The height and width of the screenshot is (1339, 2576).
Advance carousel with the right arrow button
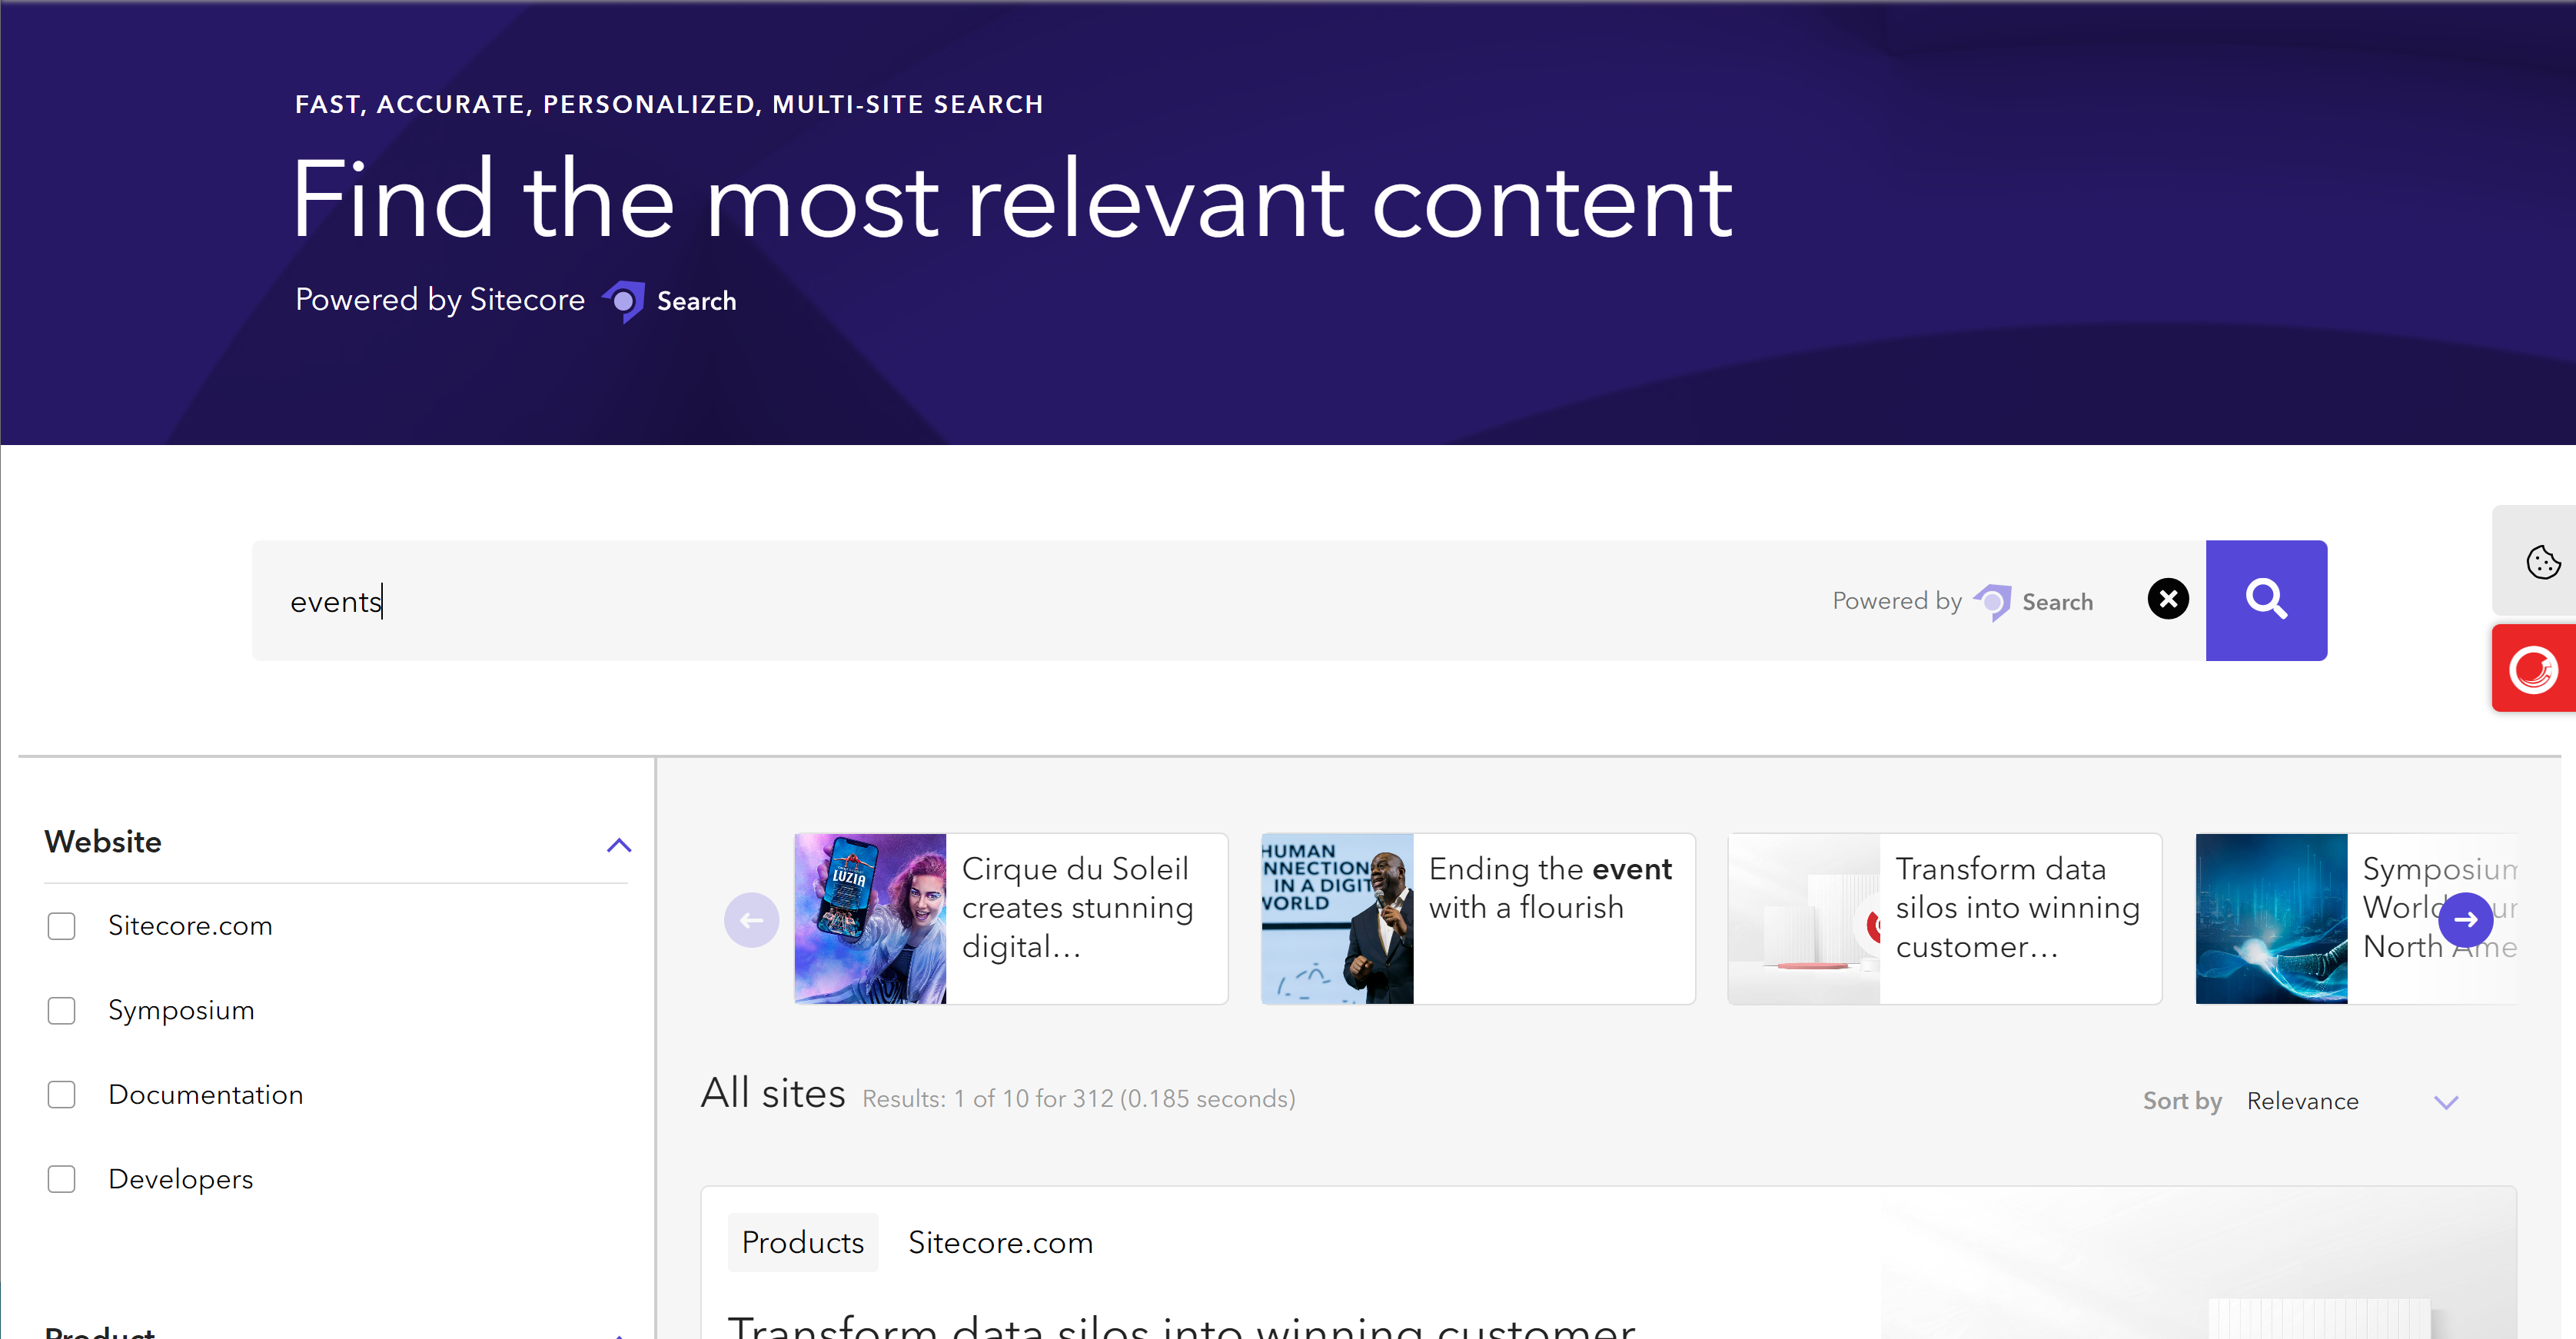tap(2466, 920)
